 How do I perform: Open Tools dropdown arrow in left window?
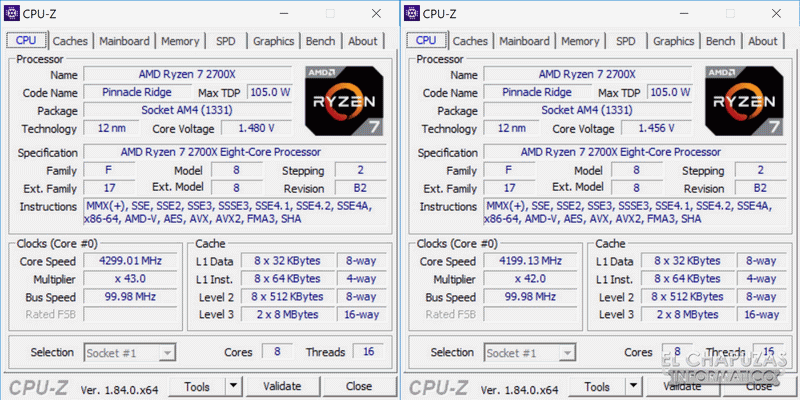tap(233, 386)
